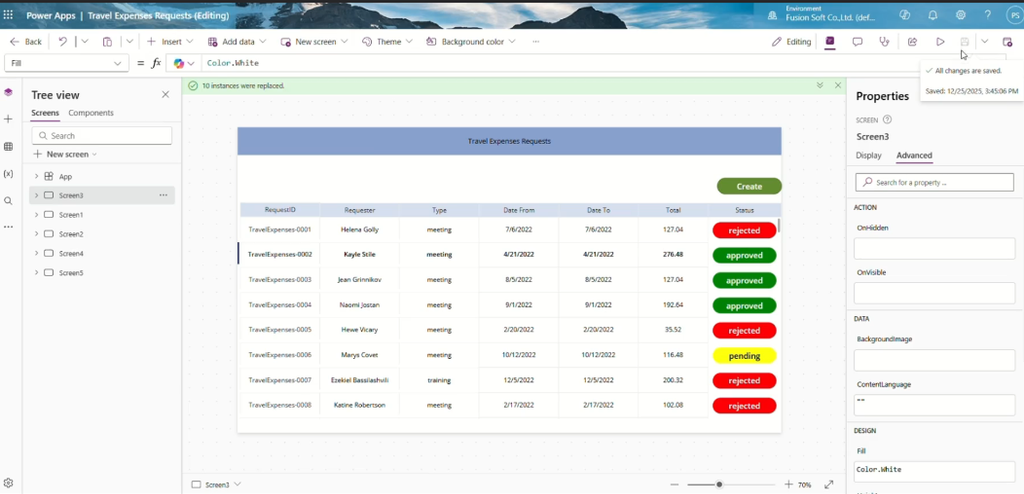The width and height of the screenshot is (1024, 494).
Task: Select Screen2 in Tree view
Action: 71,234
